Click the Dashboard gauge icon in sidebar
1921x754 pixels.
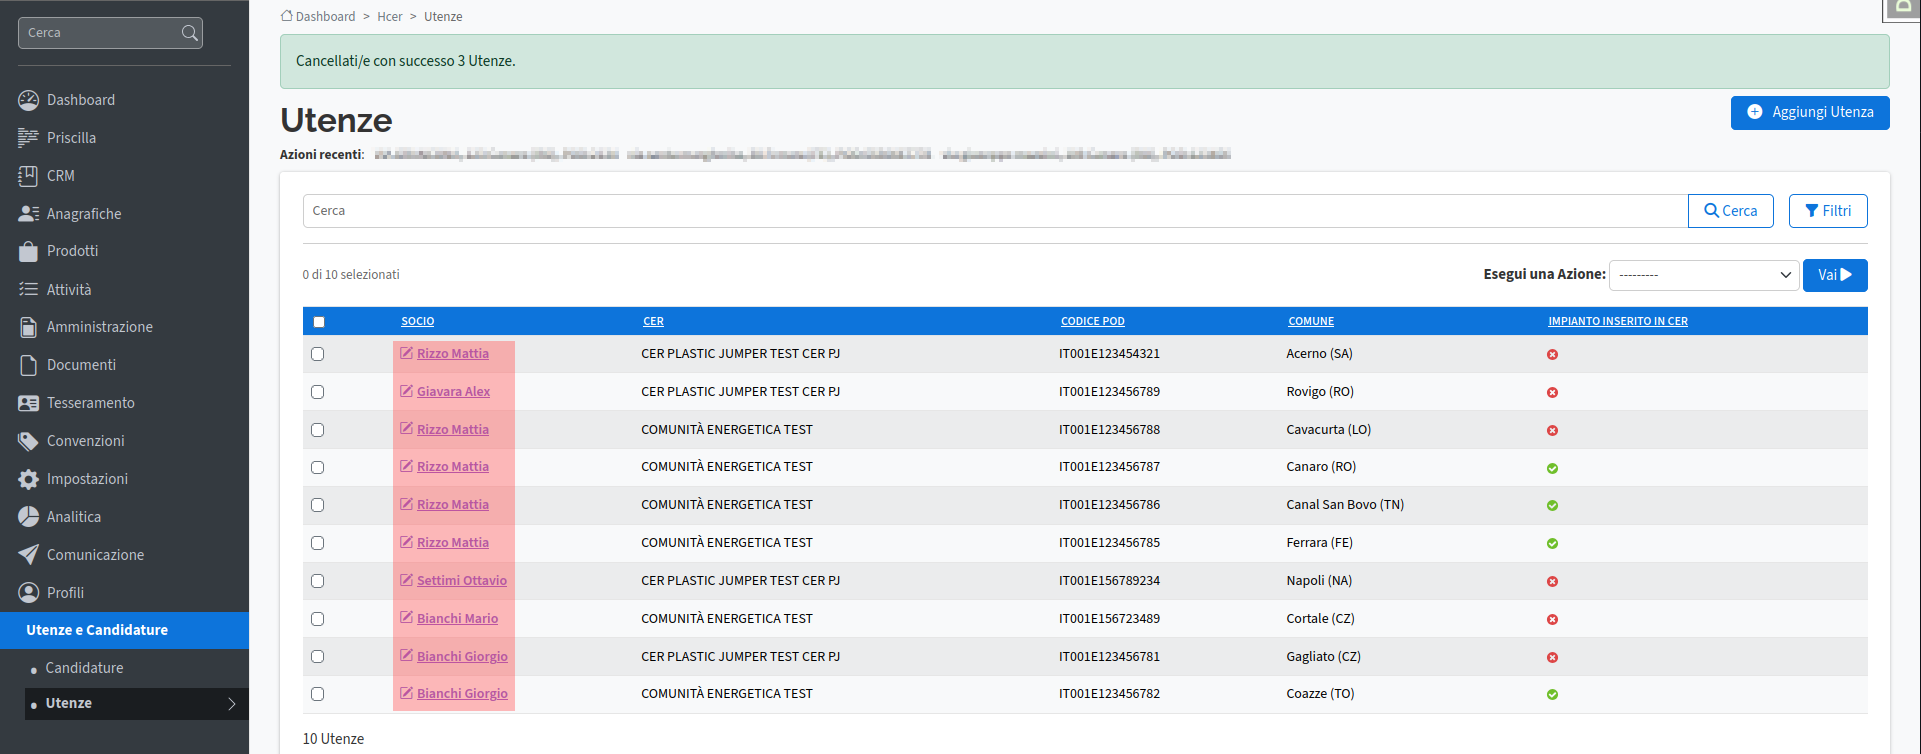click(x=28, y=100)
